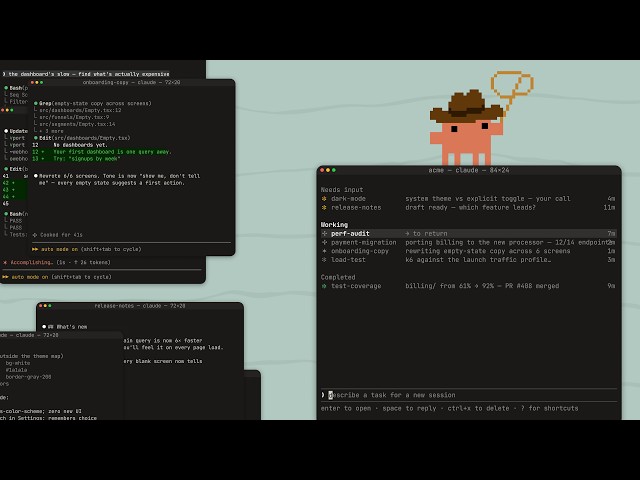The image size is (640, 480).
Task: Click the orange status icon beside release-notes
Action: pyautogui.click(x=324, y=208)
